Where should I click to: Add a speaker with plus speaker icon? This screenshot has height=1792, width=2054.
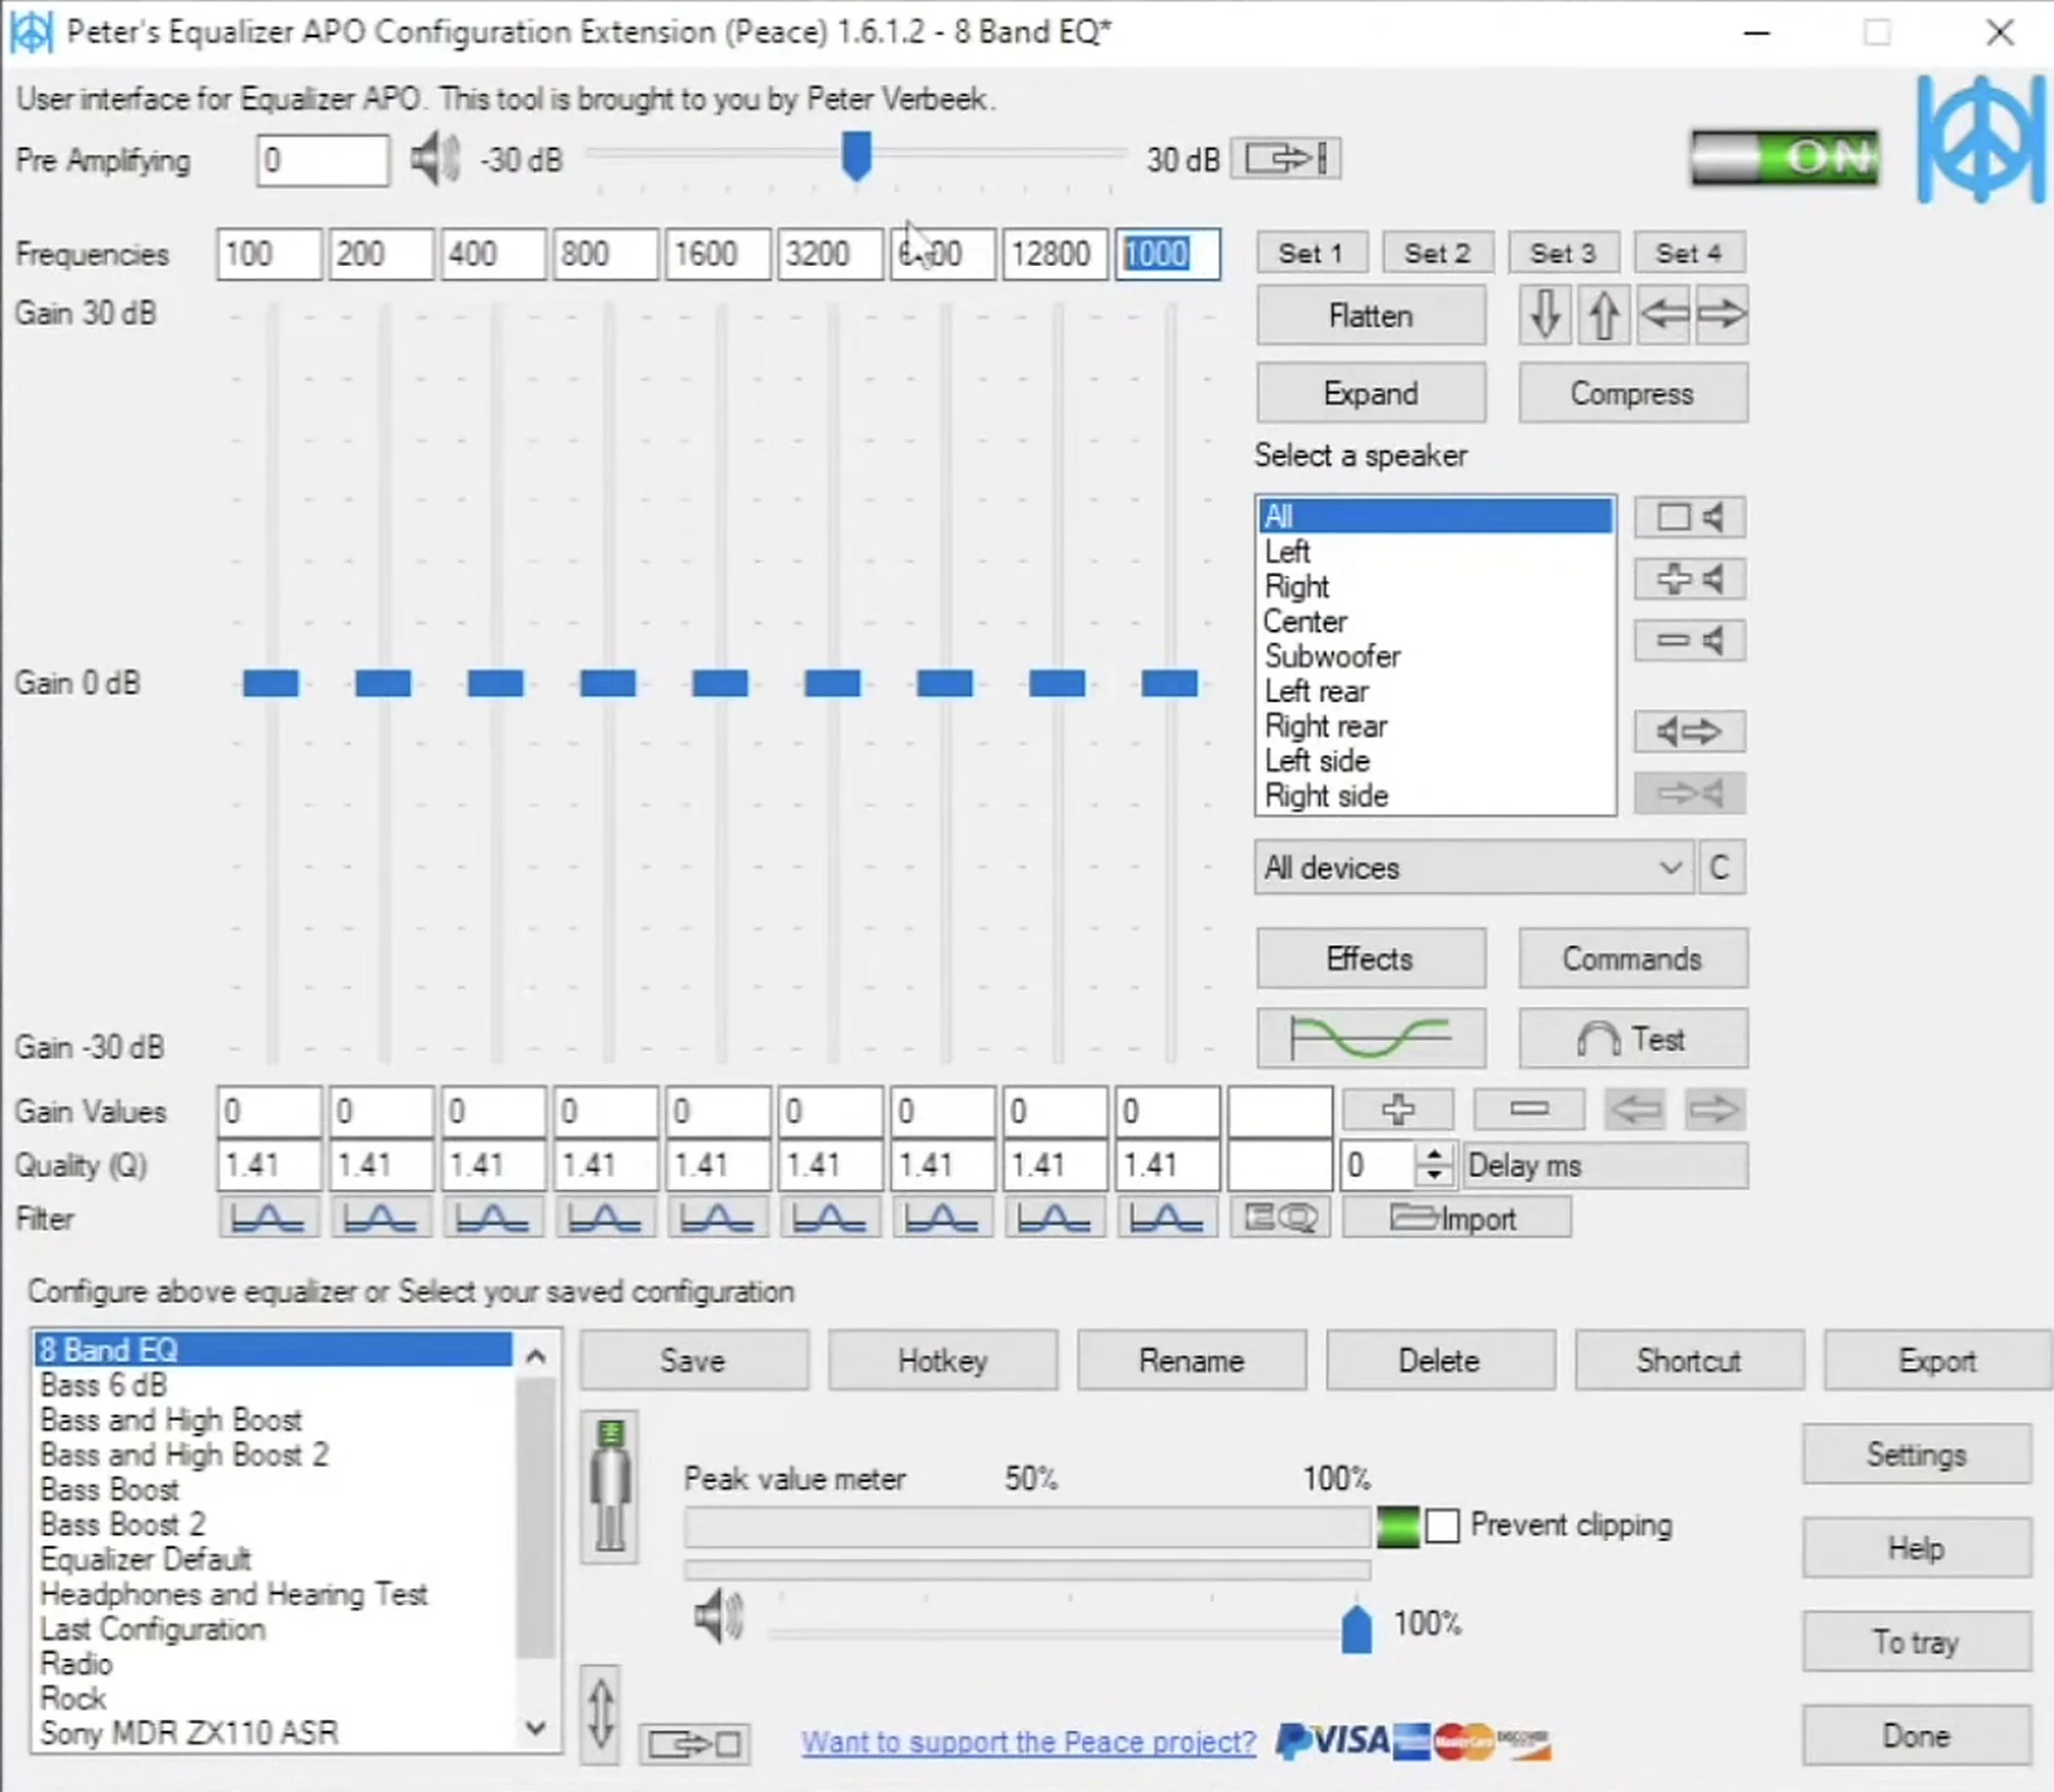(1690, 579)
